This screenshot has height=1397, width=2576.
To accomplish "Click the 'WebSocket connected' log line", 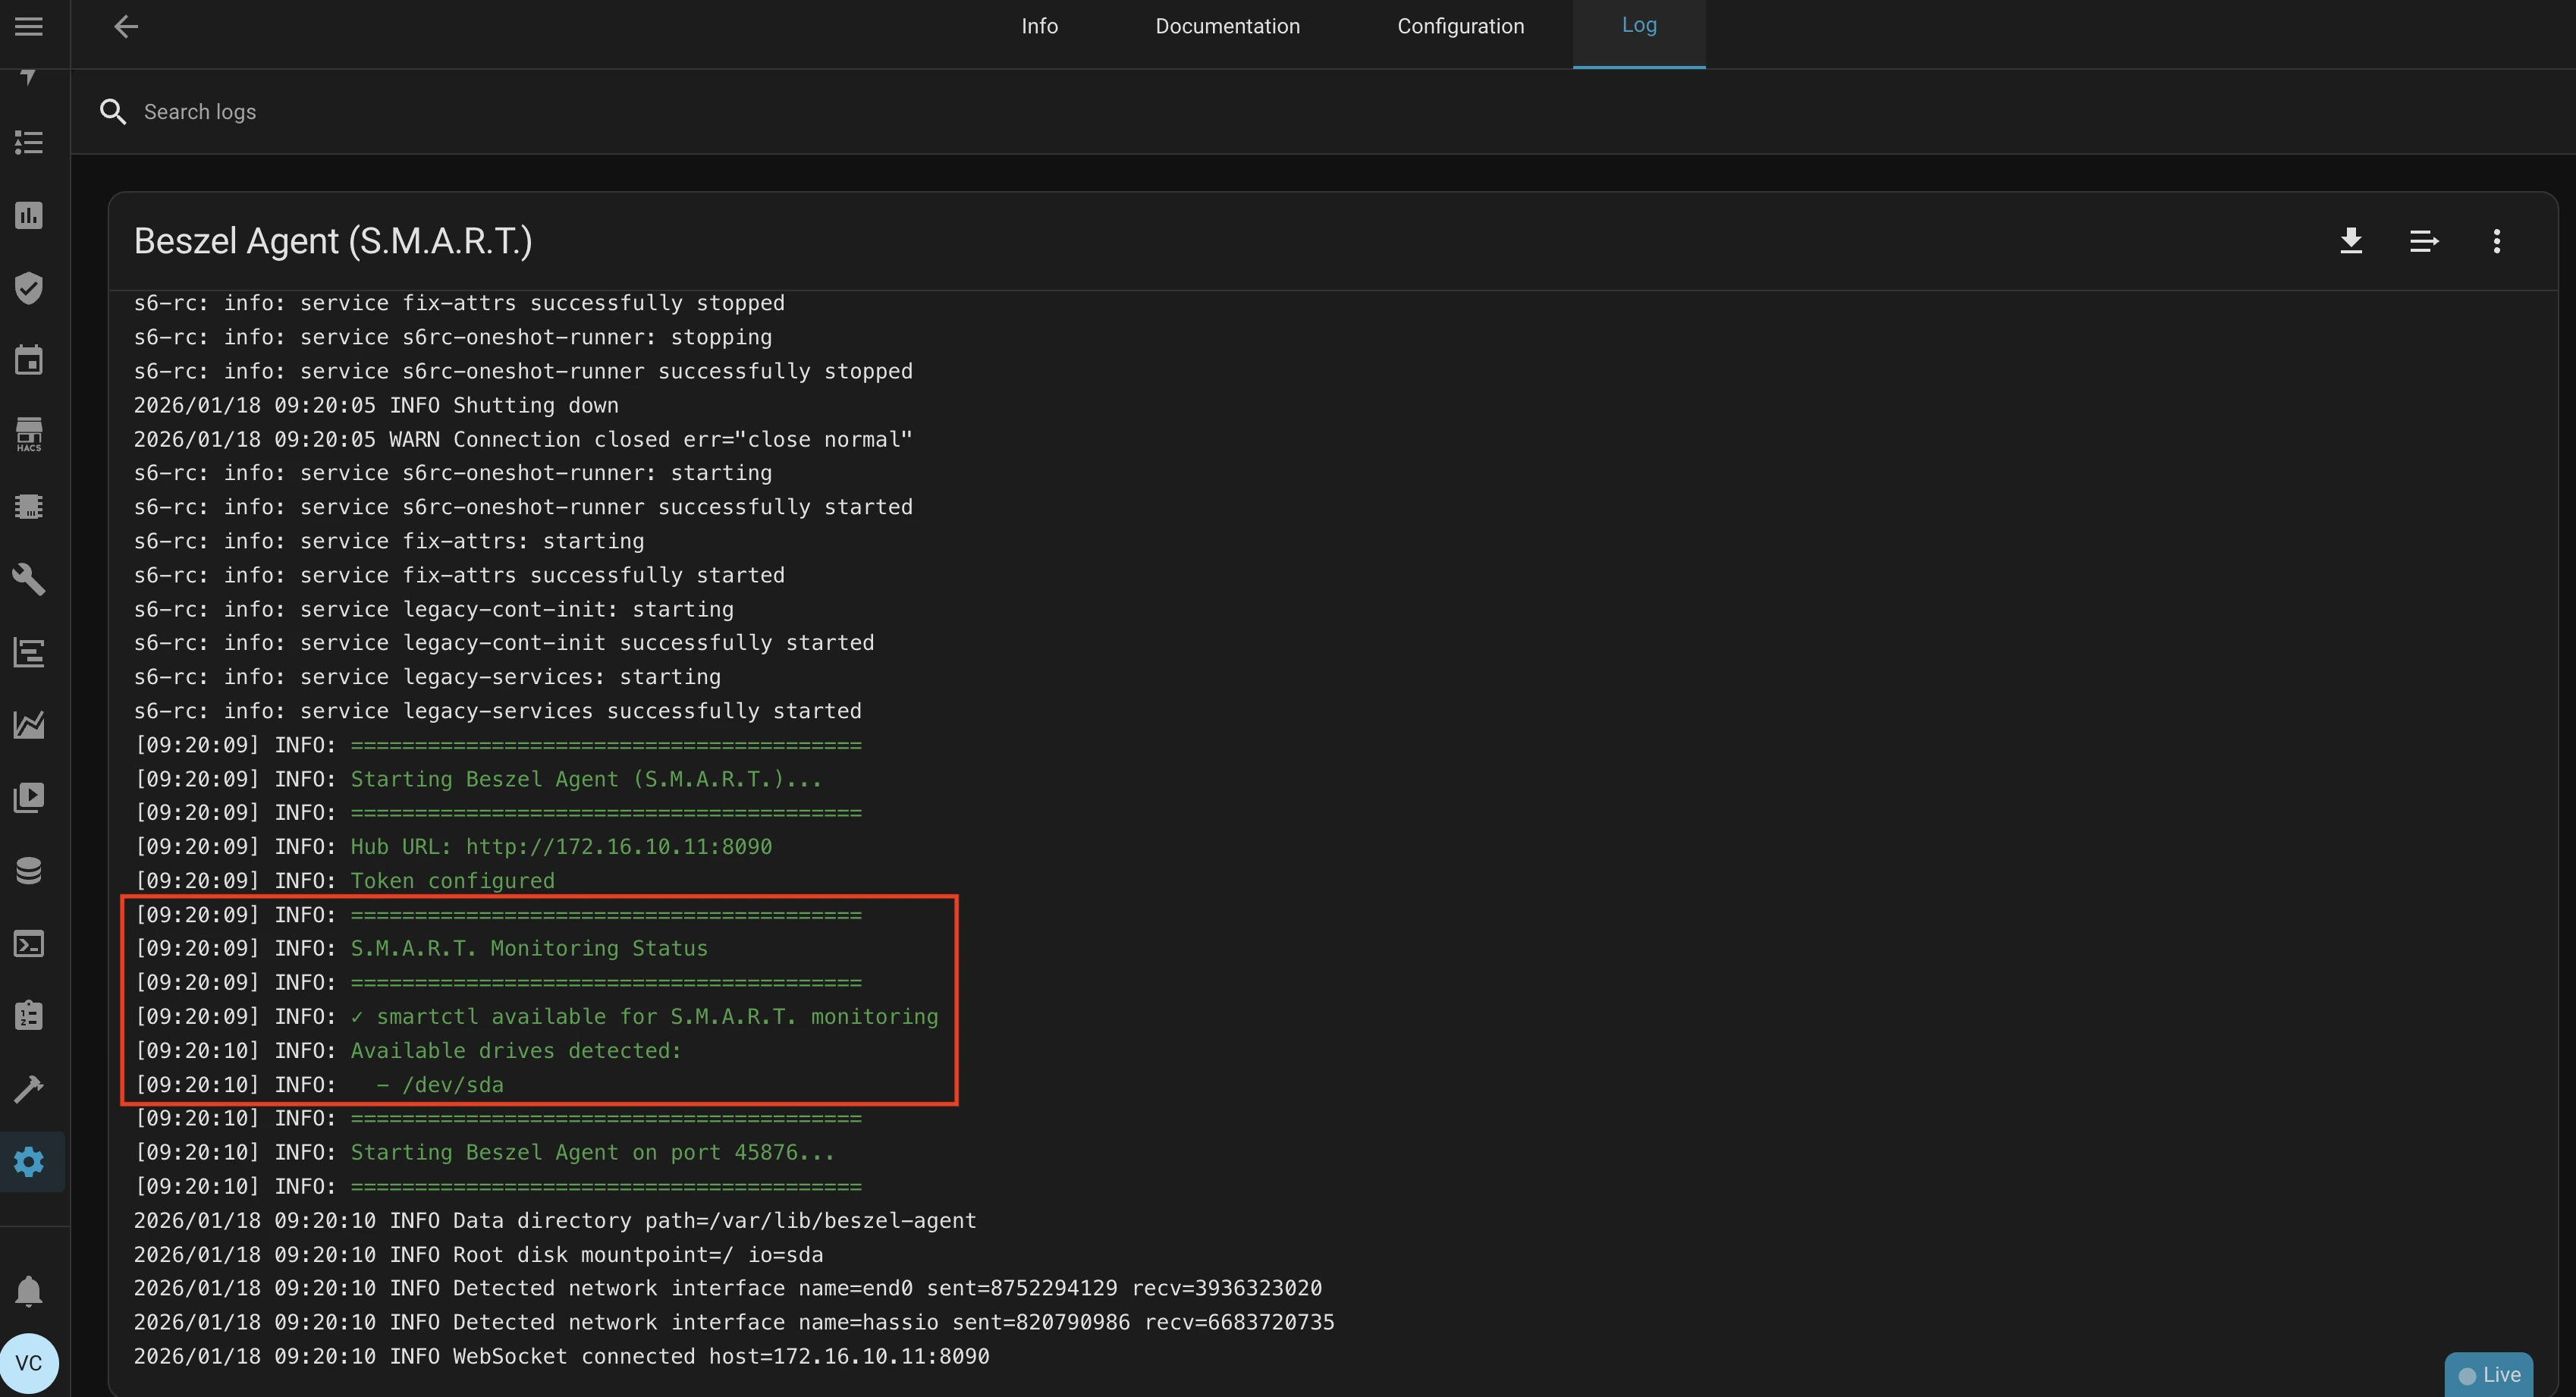I will point(561,1356).
